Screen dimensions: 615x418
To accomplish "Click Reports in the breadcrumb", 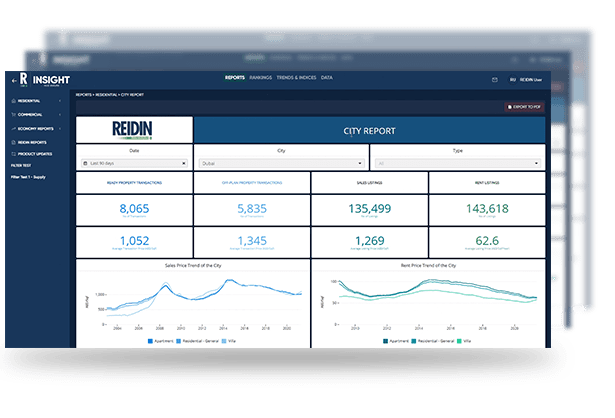I will pyautogui.click(x=84, y=95).
